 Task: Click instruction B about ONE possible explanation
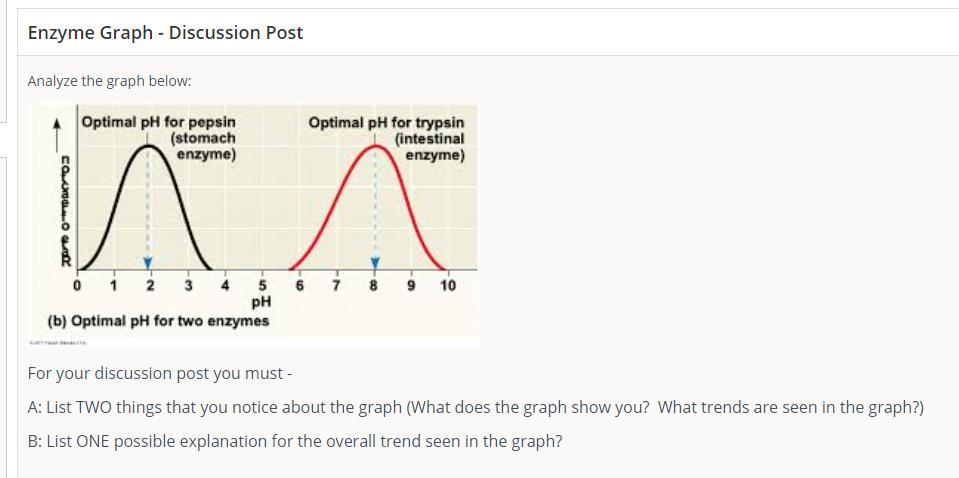click(x=295, y=441)
